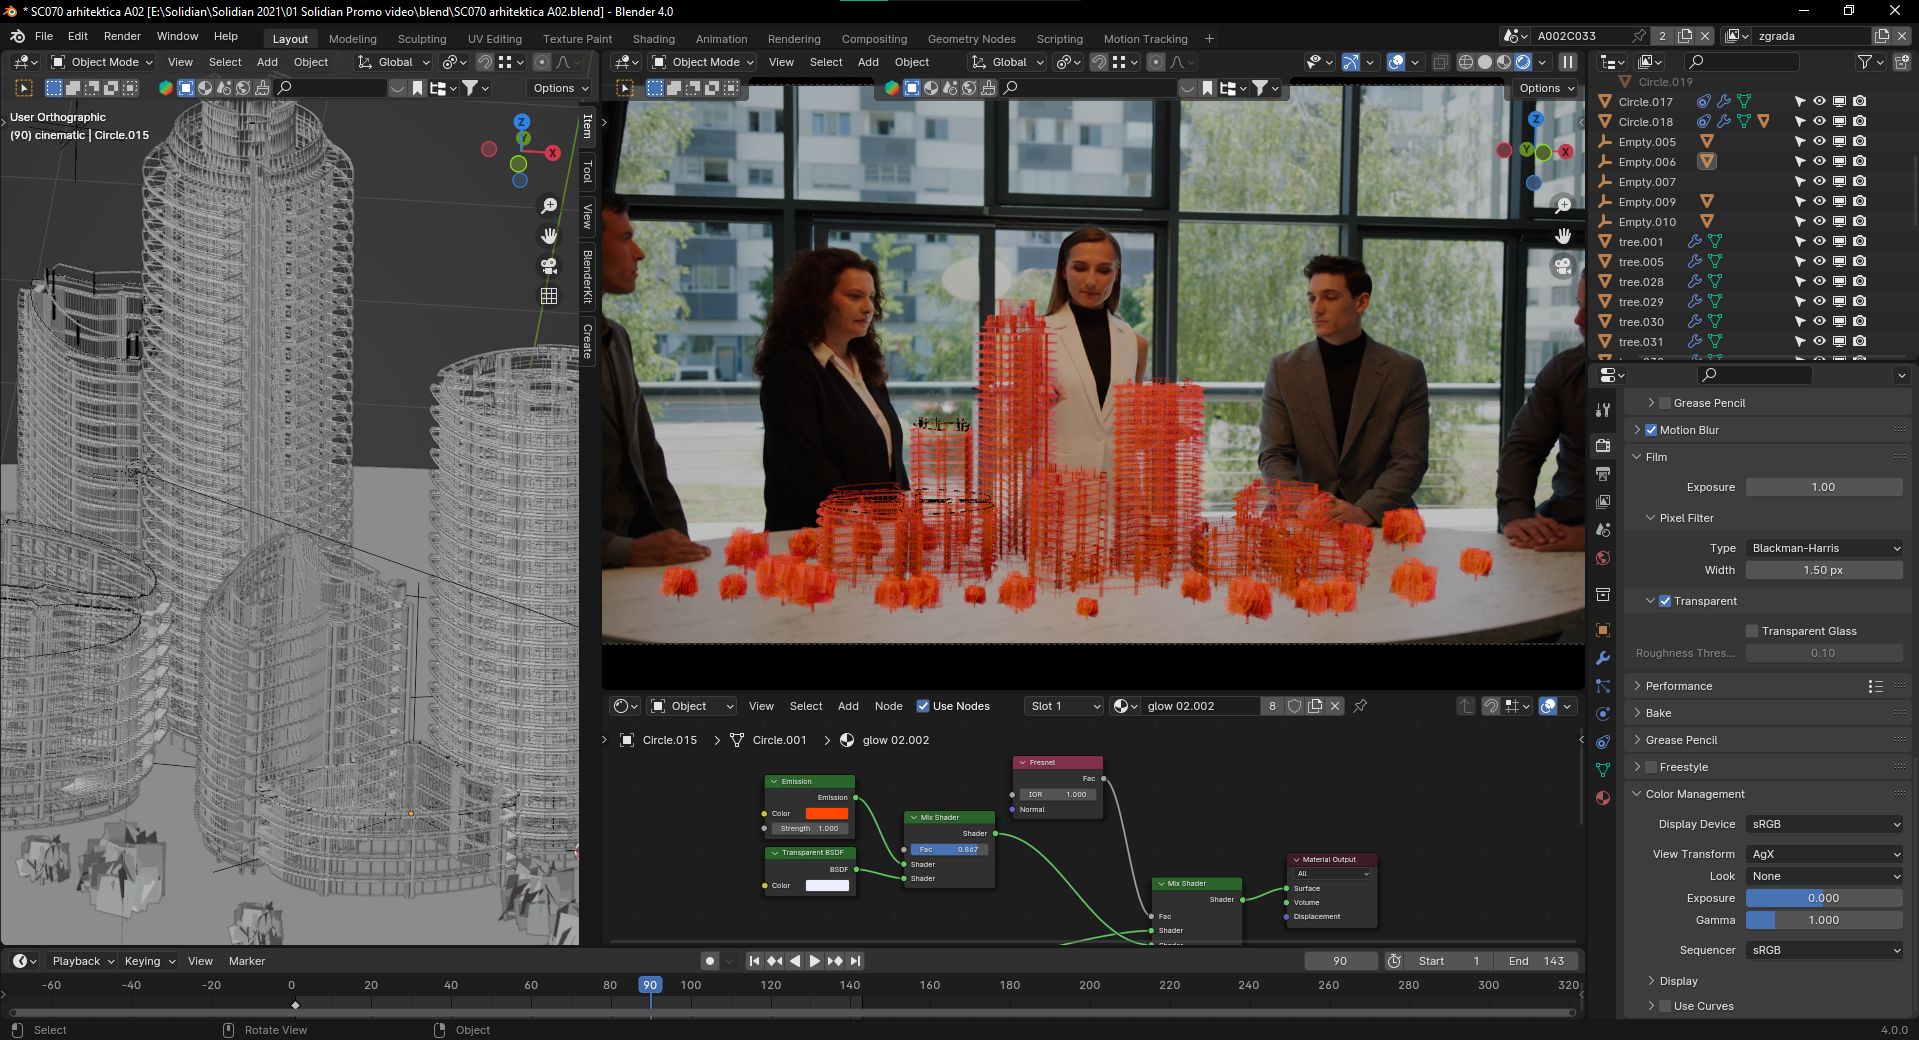Open the Display Device dropdown
Screen dimensions: 1919x1040
pos(1824,824)
